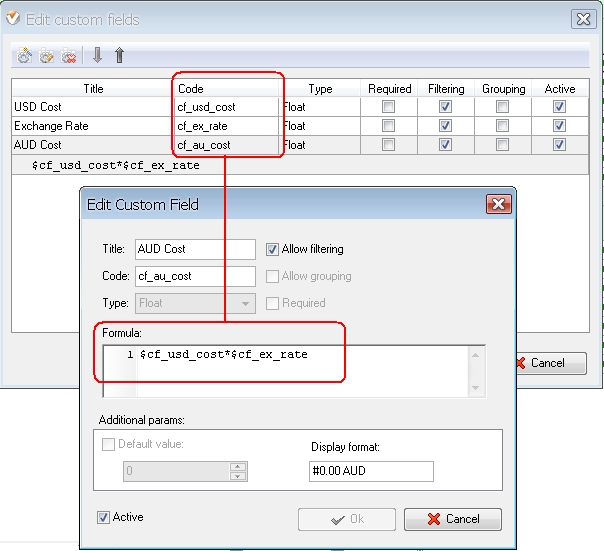Toggle the Allow filtering checkbox
The width and height of the screenshot is (604, 551).
tap(273, 249)
